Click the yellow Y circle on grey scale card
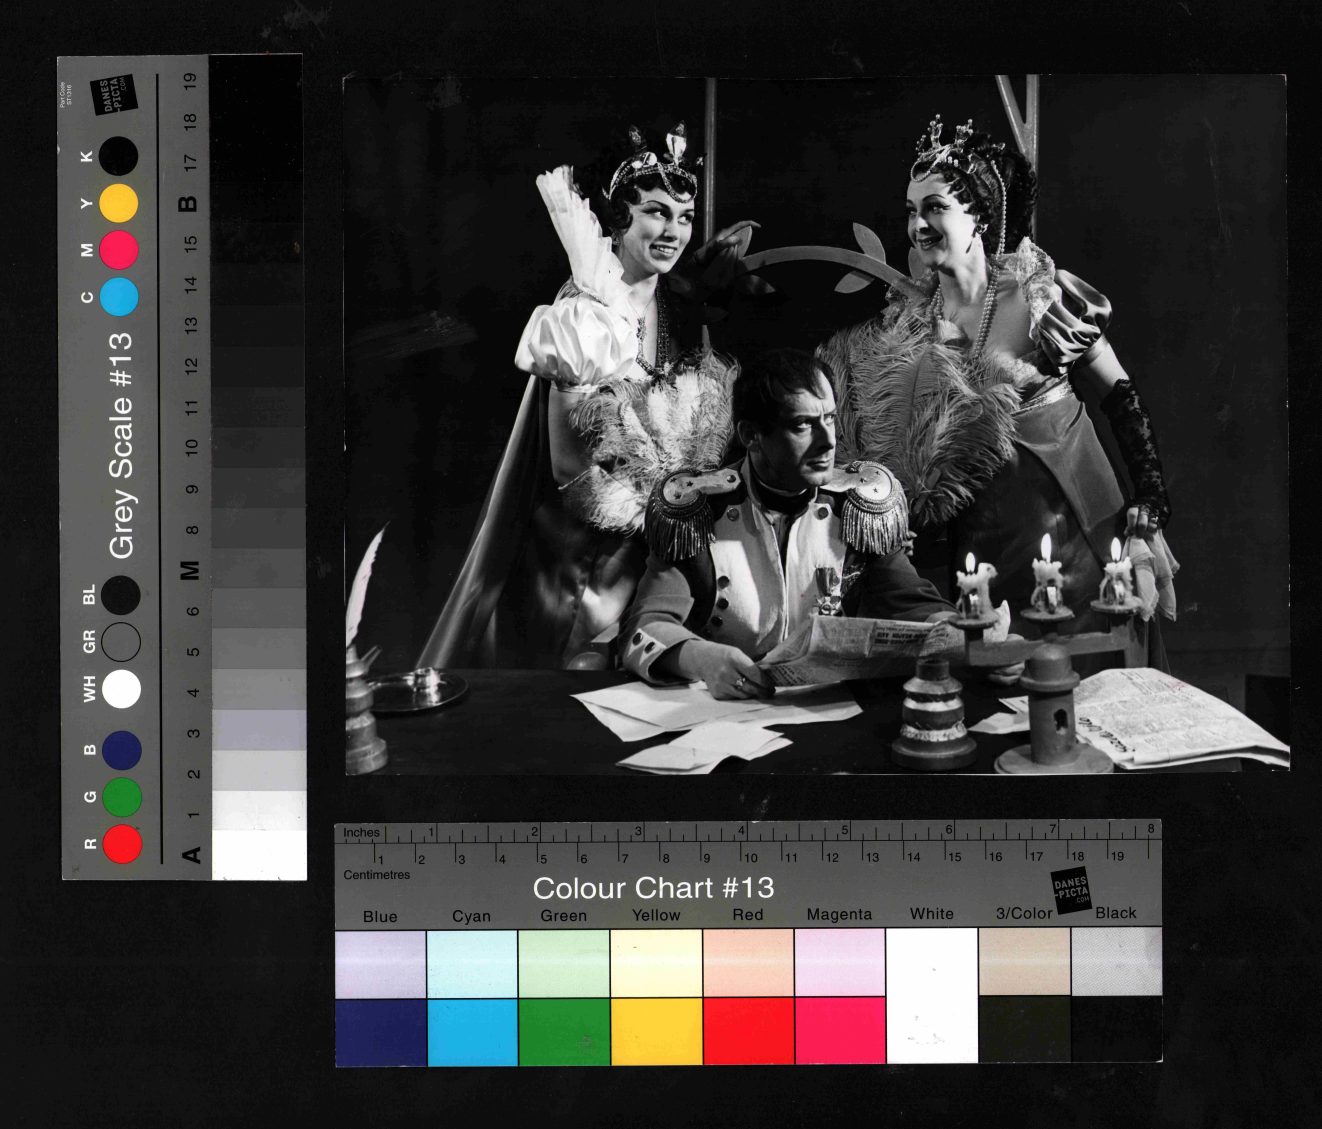This screenshot has height=1129, width=1322. (x=118, y=203)
